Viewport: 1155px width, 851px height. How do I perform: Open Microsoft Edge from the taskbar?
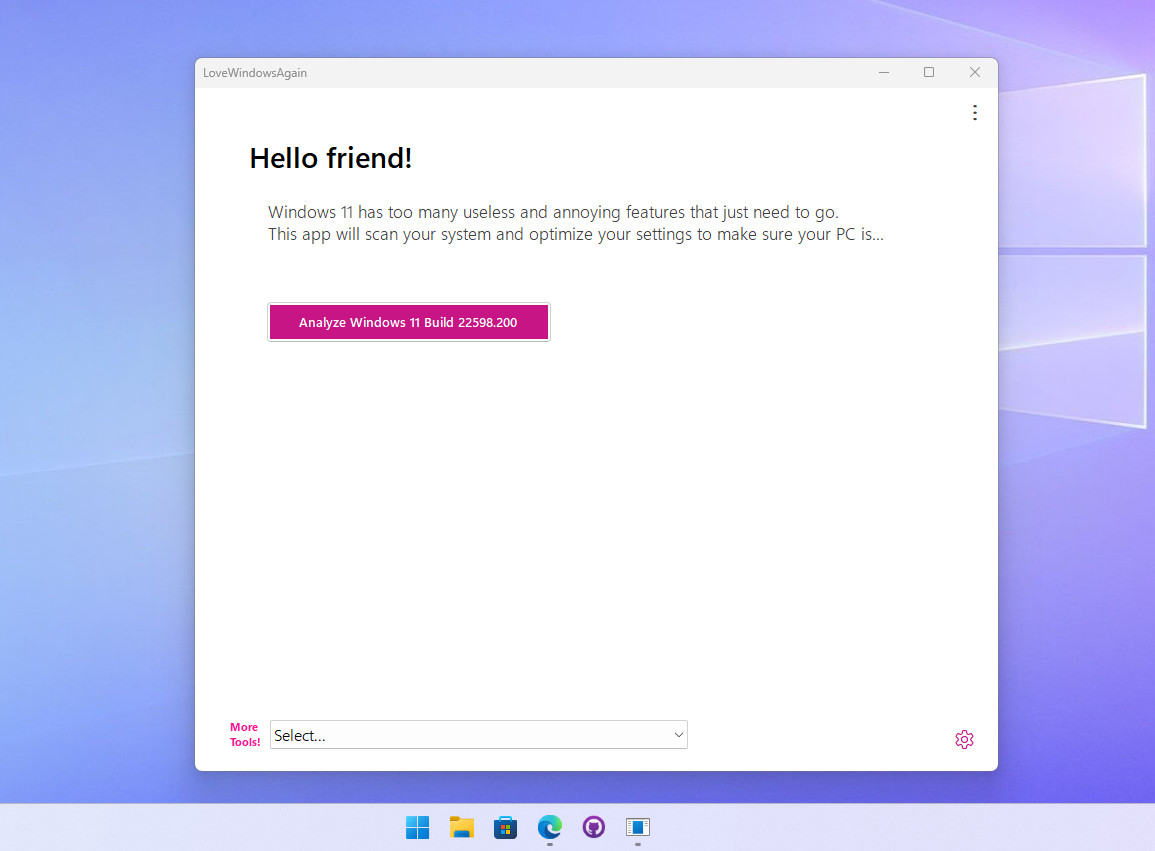[x=550, y=827]
